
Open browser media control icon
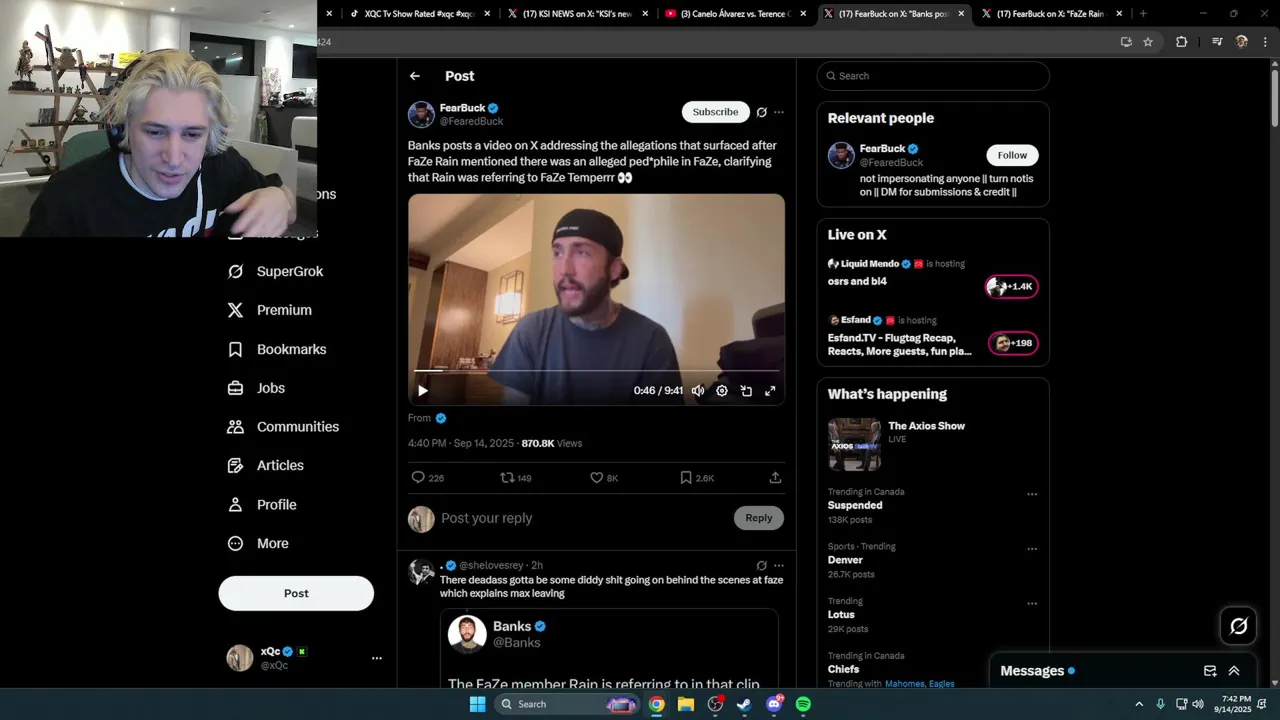[x=1217, y=42]
